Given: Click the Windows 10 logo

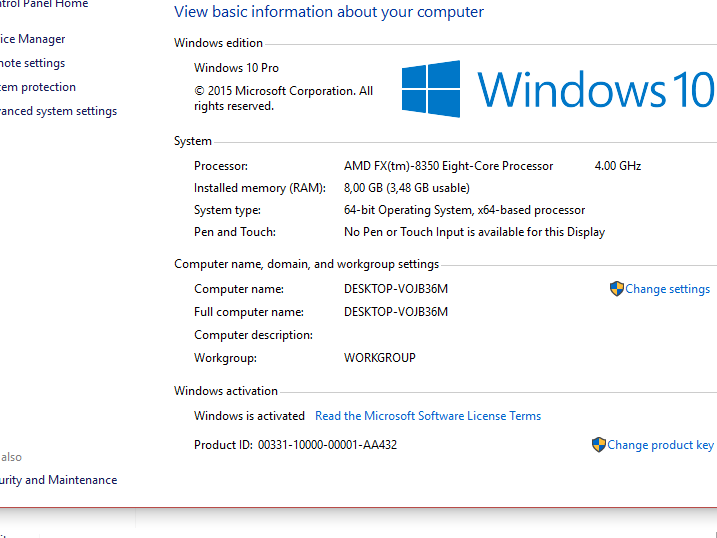Looking at the screenshot, I should point(558,89).
